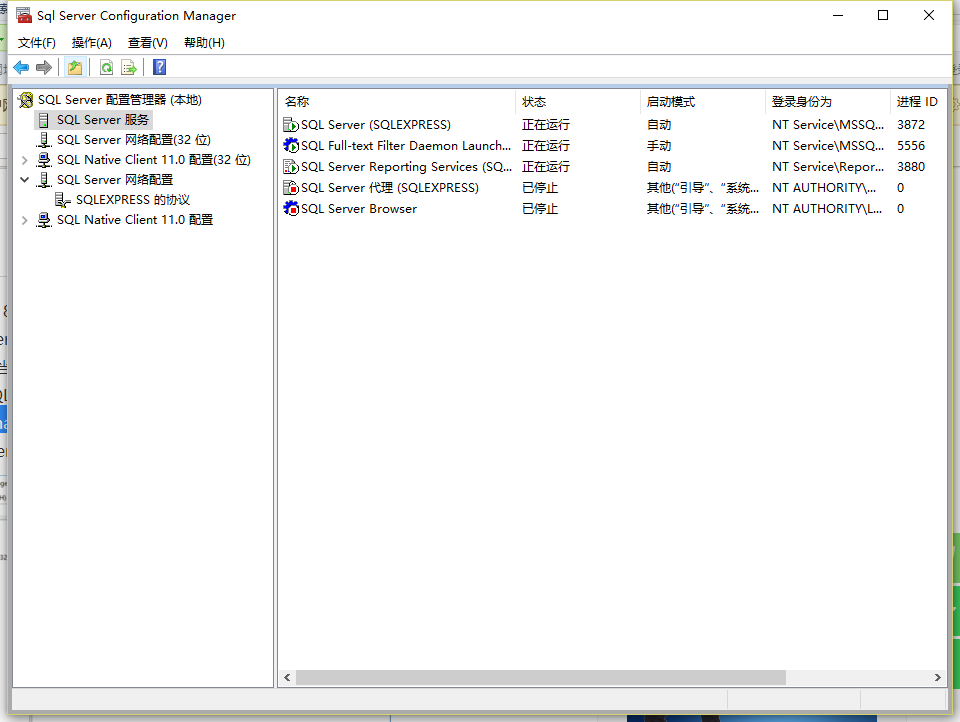Image resolution: width=960 pixels, height=722 pixels.
Task: Click NT Service\Repor... login cell
Action: point(828,167)
